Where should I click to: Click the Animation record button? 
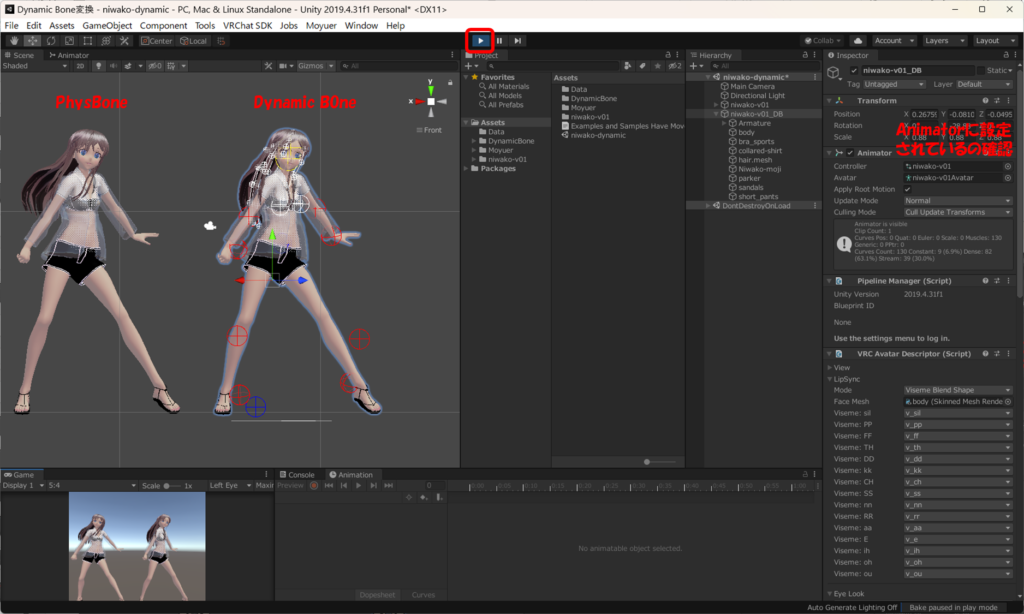point(314,485)
